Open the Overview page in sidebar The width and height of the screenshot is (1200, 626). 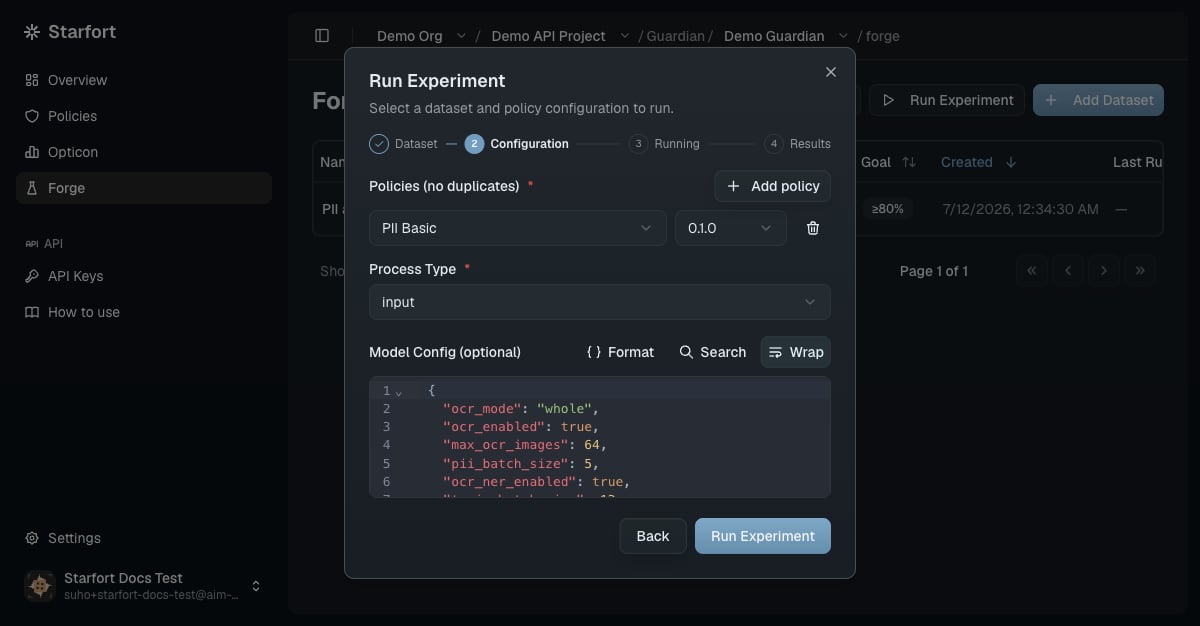143,80
